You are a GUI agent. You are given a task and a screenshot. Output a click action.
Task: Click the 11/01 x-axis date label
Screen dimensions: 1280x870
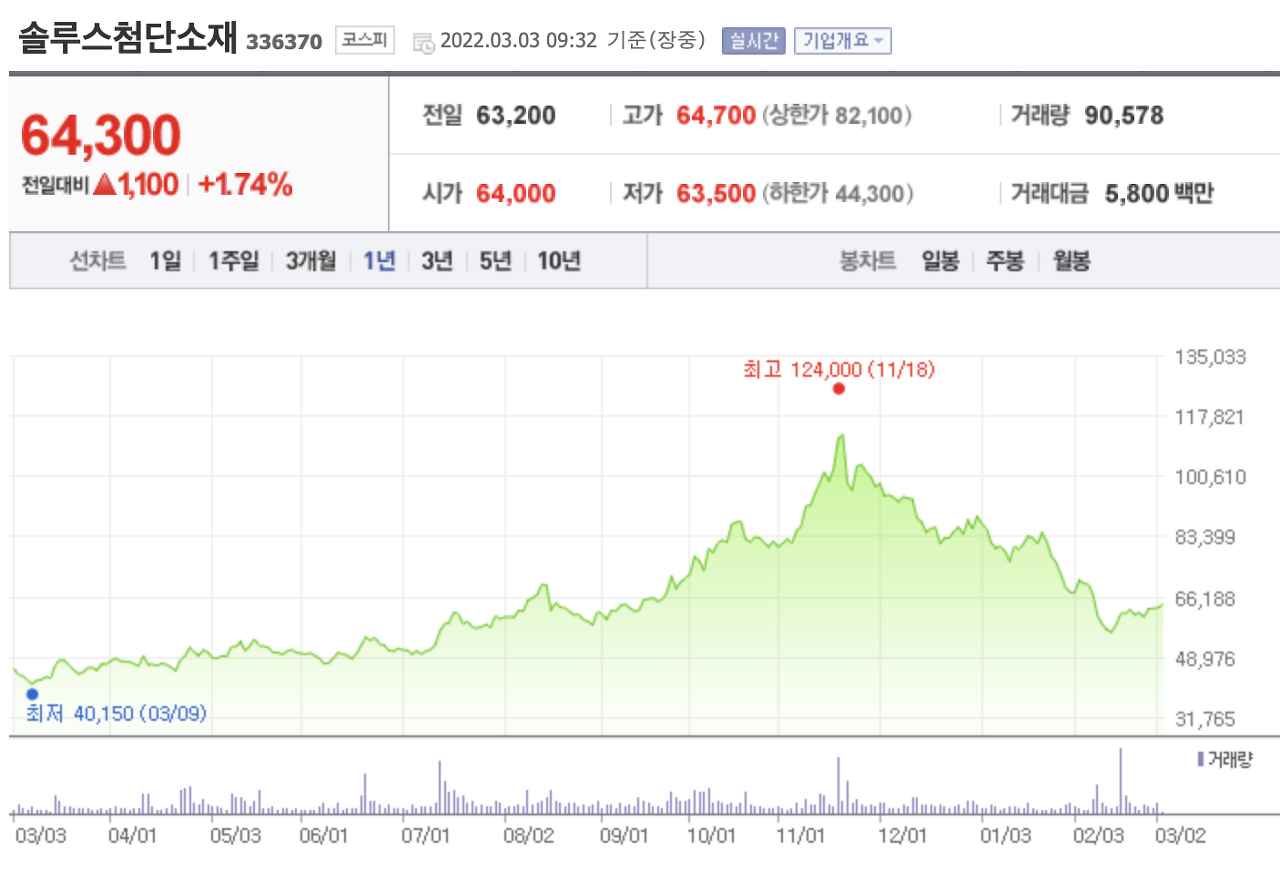coord(802,836)
